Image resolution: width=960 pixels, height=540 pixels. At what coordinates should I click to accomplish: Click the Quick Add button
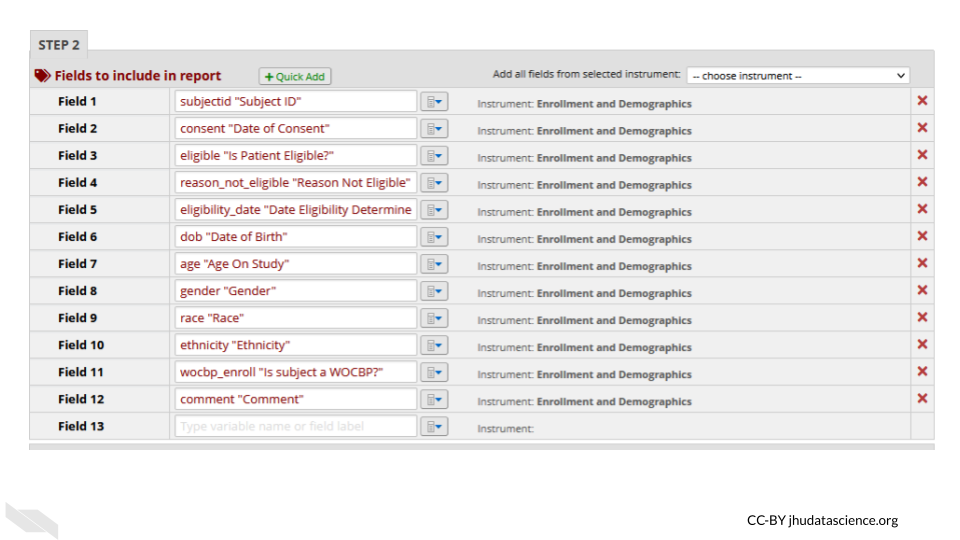295,77
